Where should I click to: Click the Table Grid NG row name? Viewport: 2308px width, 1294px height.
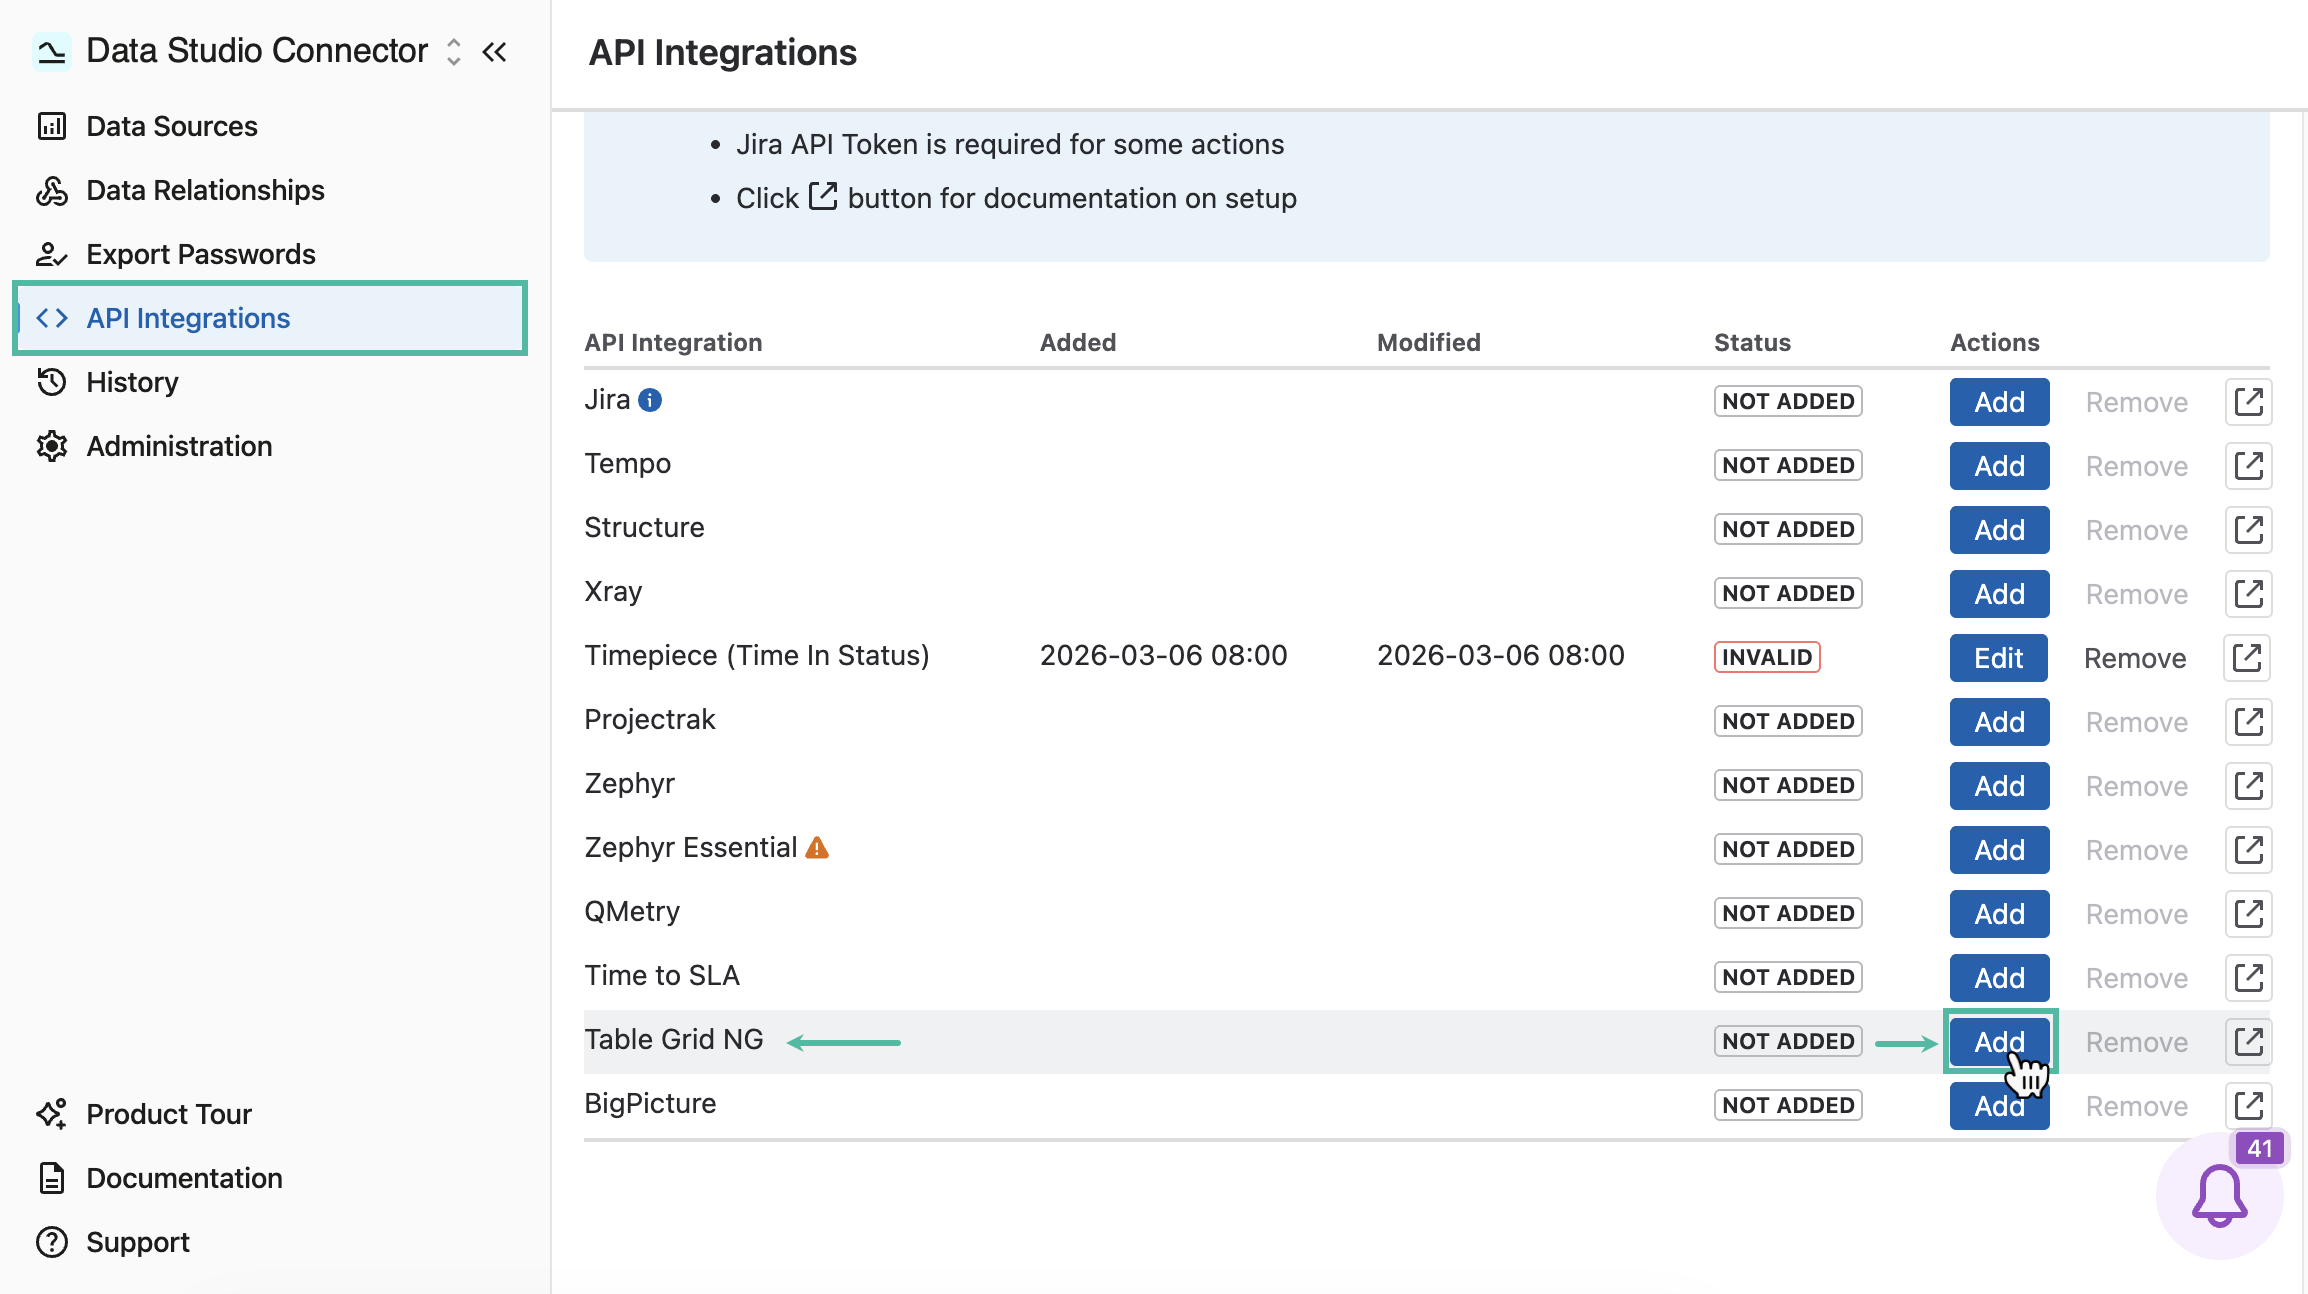point(674,1040)
